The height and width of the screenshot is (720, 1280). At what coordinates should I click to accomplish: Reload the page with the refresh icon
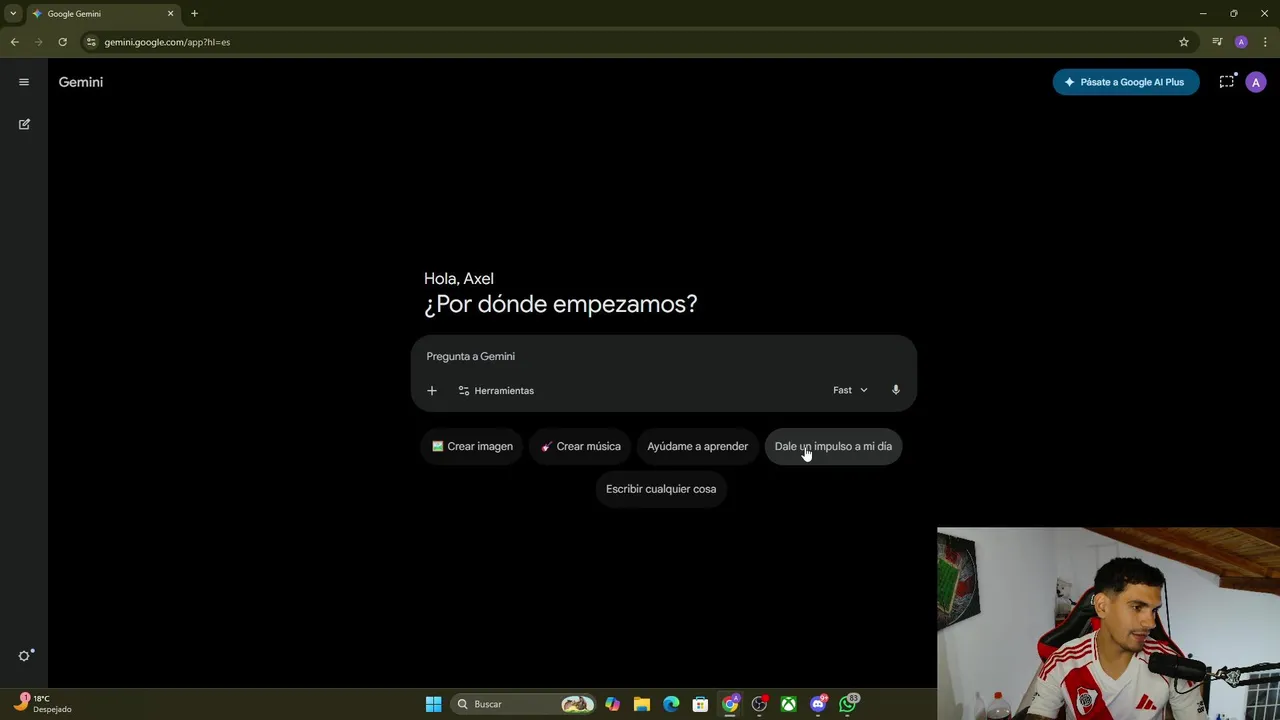point(62,42)
